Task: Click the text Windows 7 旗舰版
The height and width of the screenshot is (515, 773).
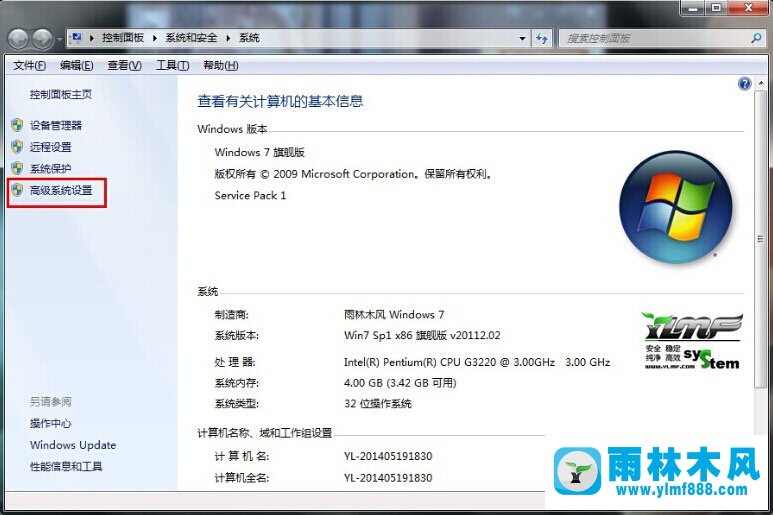Action: (259, 152)
